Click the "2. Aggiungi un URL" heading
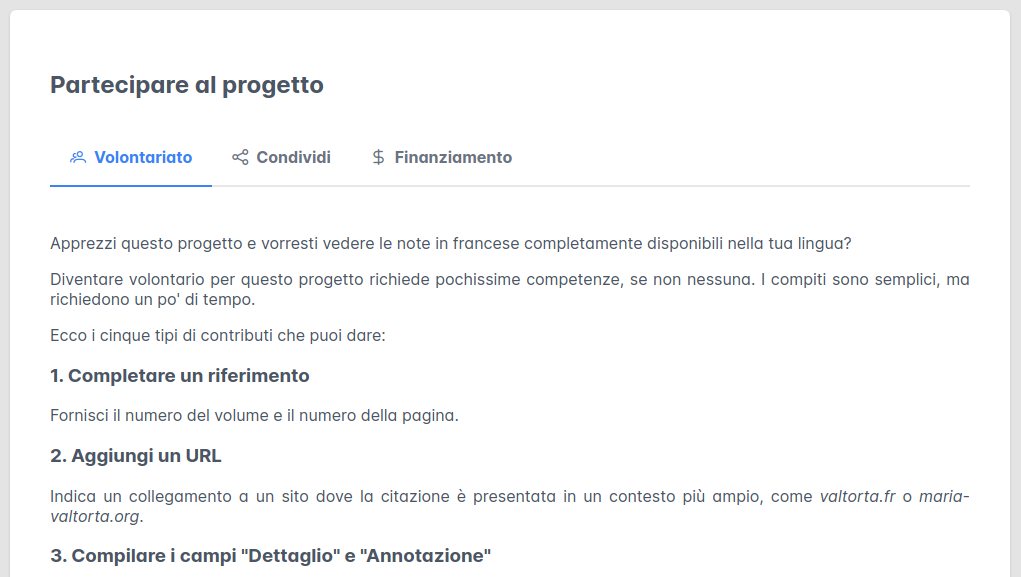This screenshot has height=577, width=1021. (136, 456)
